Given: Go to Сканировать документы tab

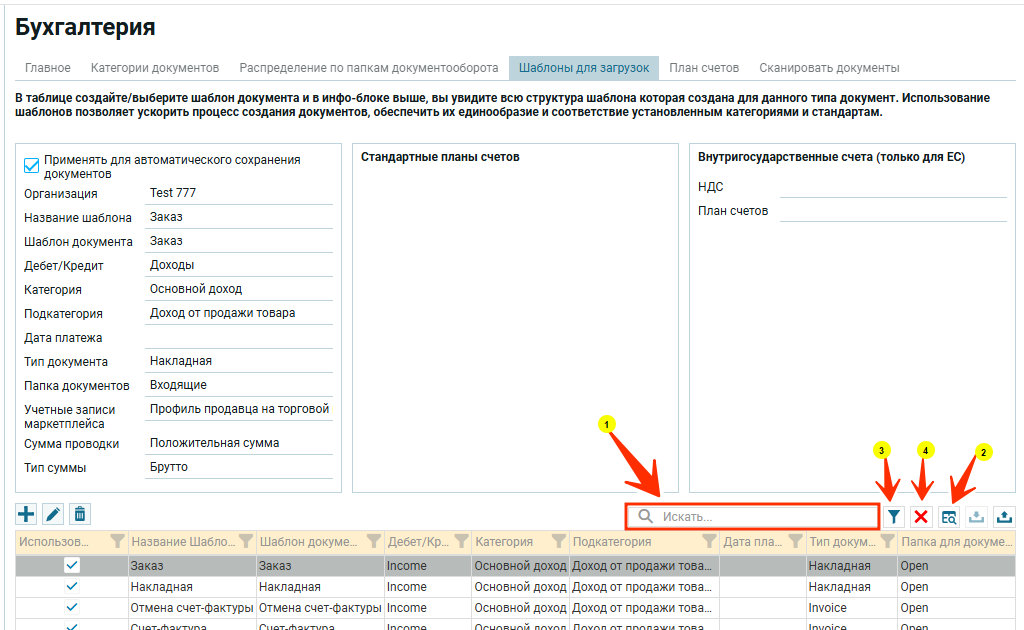Looking at the screenshot, I should click(829, 68).
